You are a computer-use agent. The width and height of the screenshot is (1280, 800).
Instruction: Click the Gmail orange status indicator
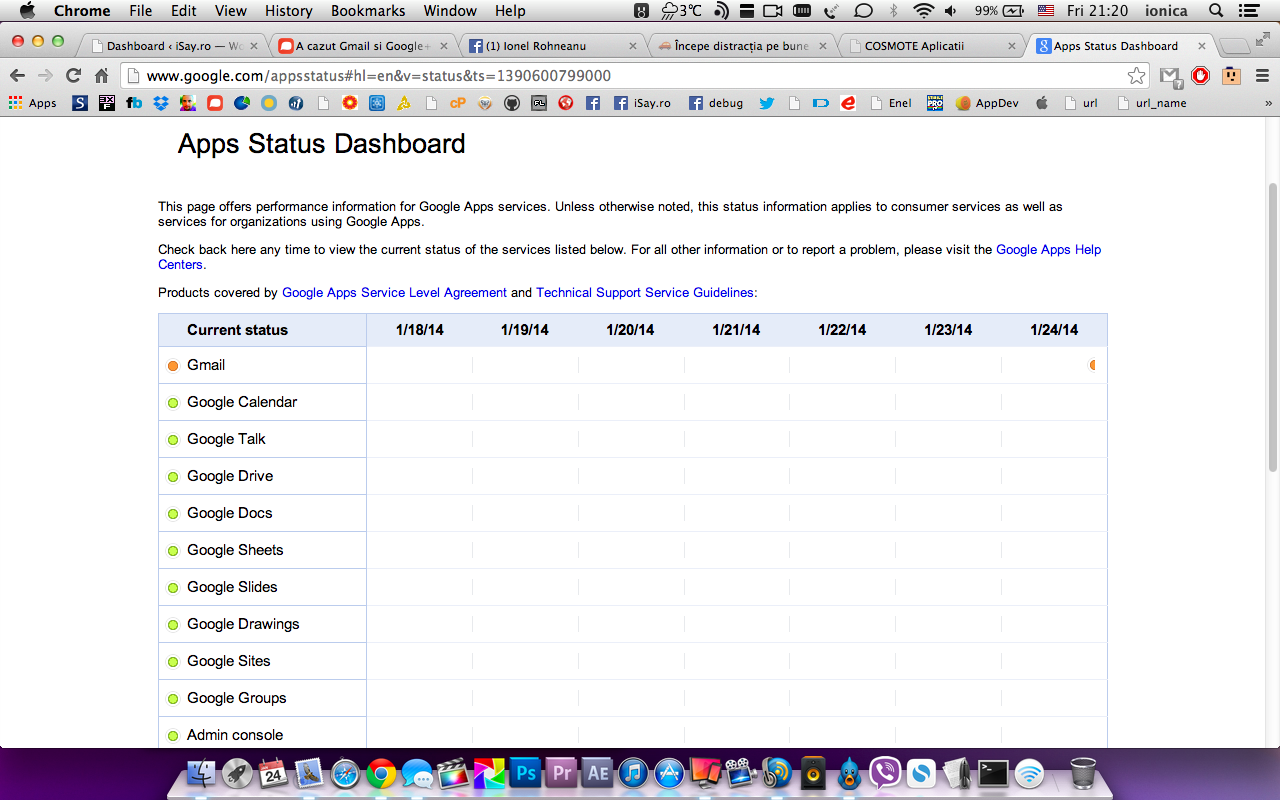click(173, 366)
